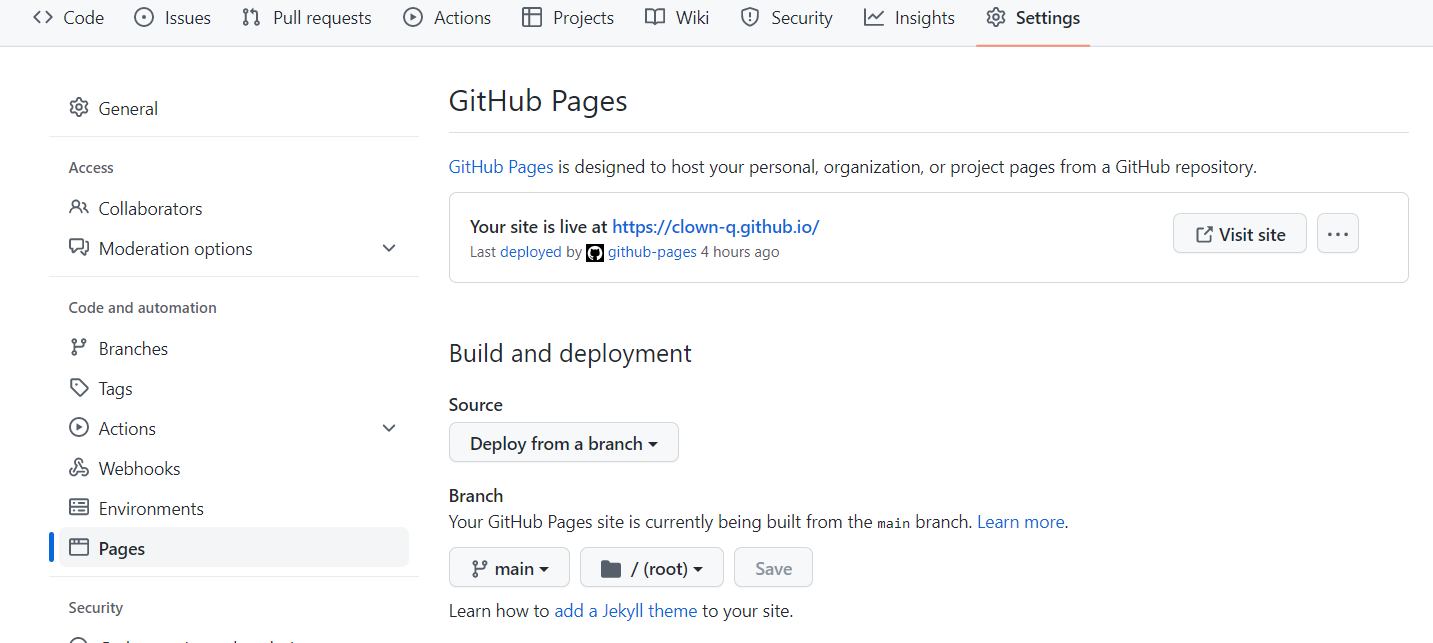1433x643 pixels.
Task: Switch to the Code tab
Action: [68, 18]
